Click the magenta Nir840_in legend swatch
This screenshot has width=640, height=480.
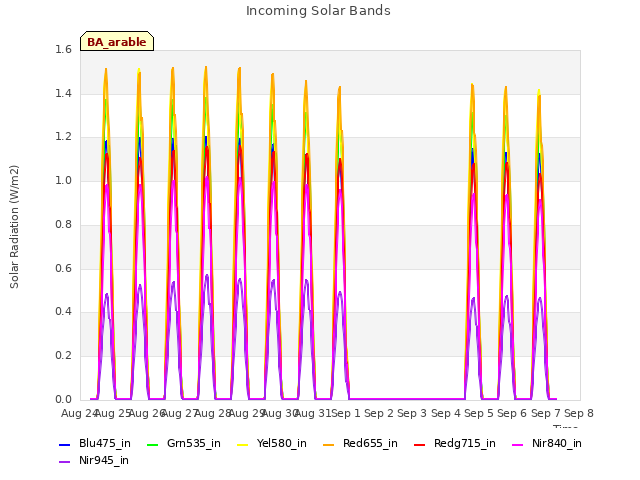518,444
